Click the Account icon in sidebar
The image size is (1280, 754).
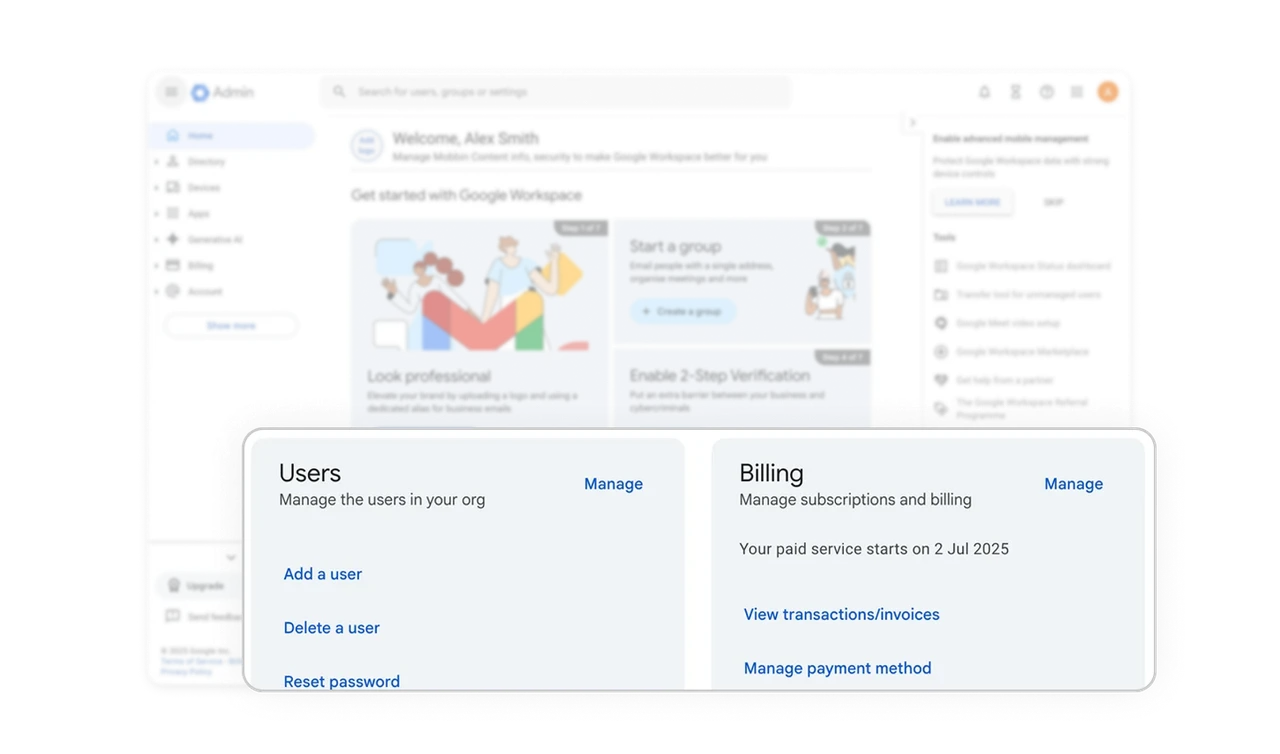[173, 291]
